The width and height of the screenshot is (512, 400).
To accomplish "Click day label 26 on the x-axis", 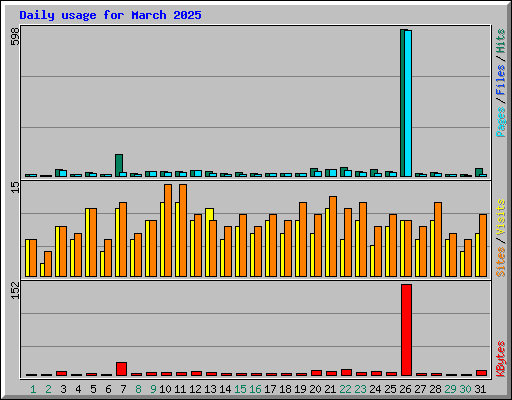I will 405,389.
